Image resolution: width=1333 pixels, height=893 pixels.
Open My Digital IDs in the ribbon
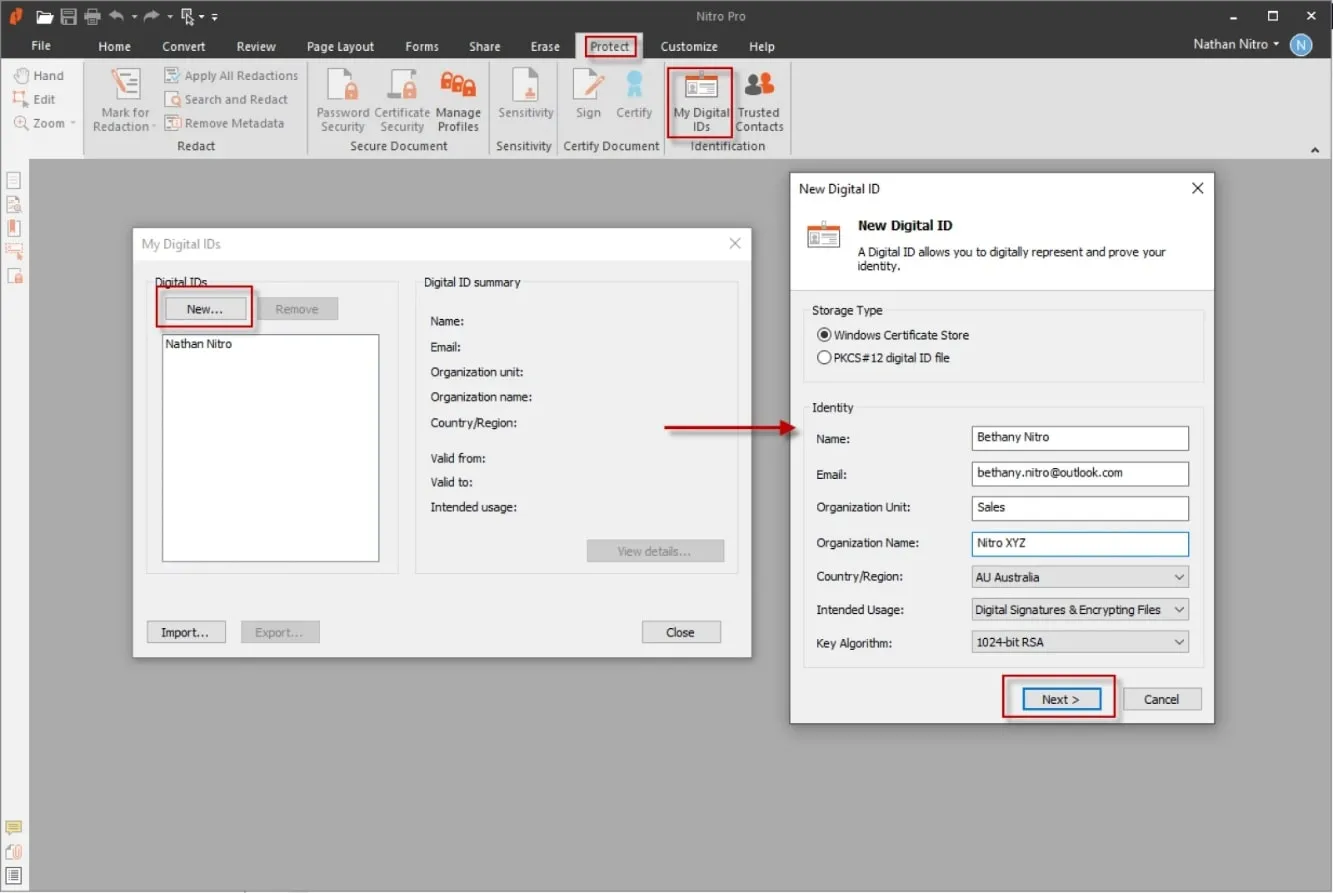(x=701, y=101)
